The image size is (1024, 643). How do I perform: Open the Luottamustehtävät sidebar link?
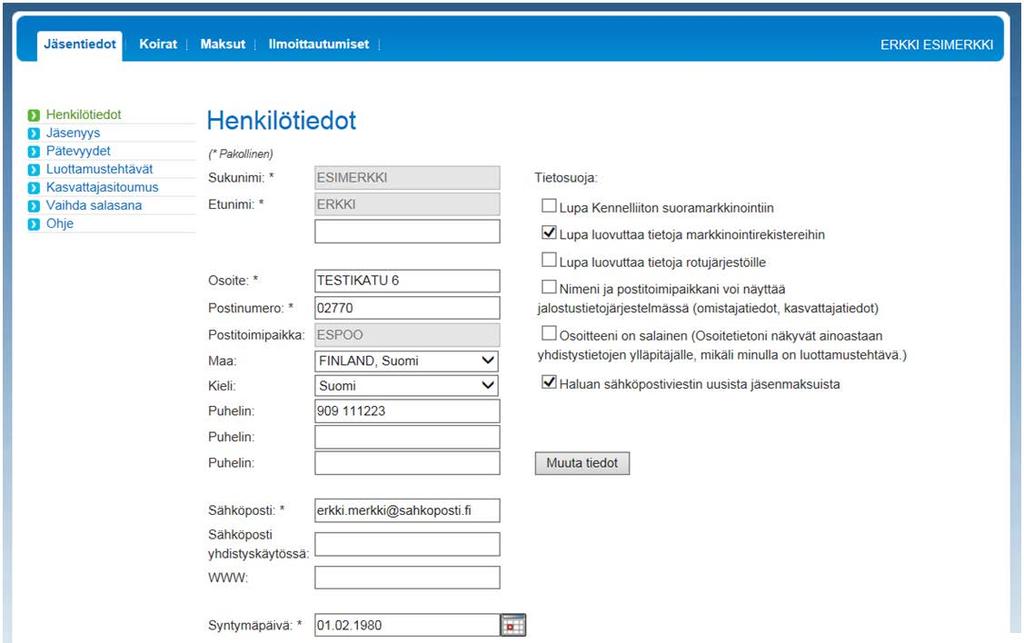click(99, 169)
